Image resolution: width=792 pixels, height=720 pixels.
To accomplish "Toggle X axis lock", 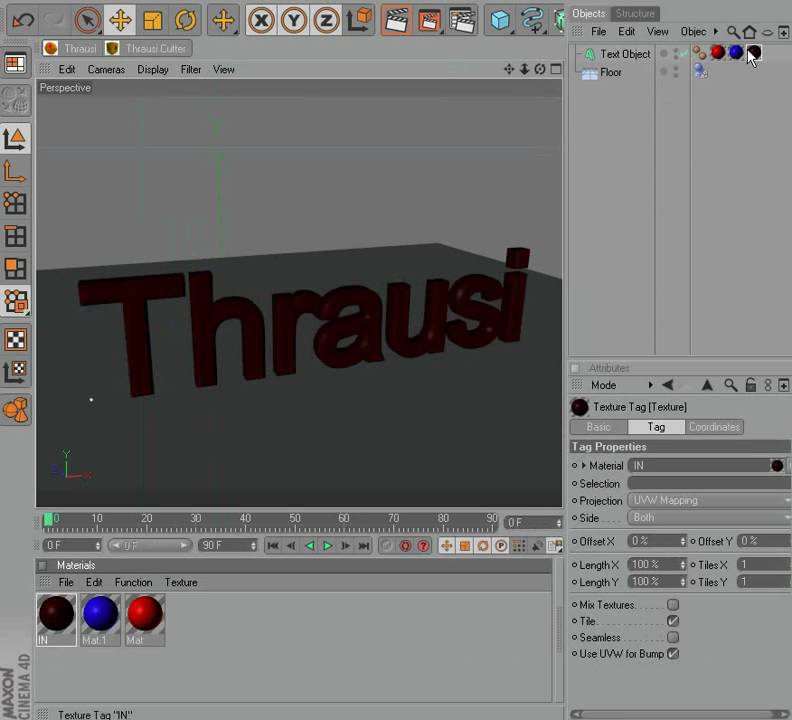I will pos(261,20).
